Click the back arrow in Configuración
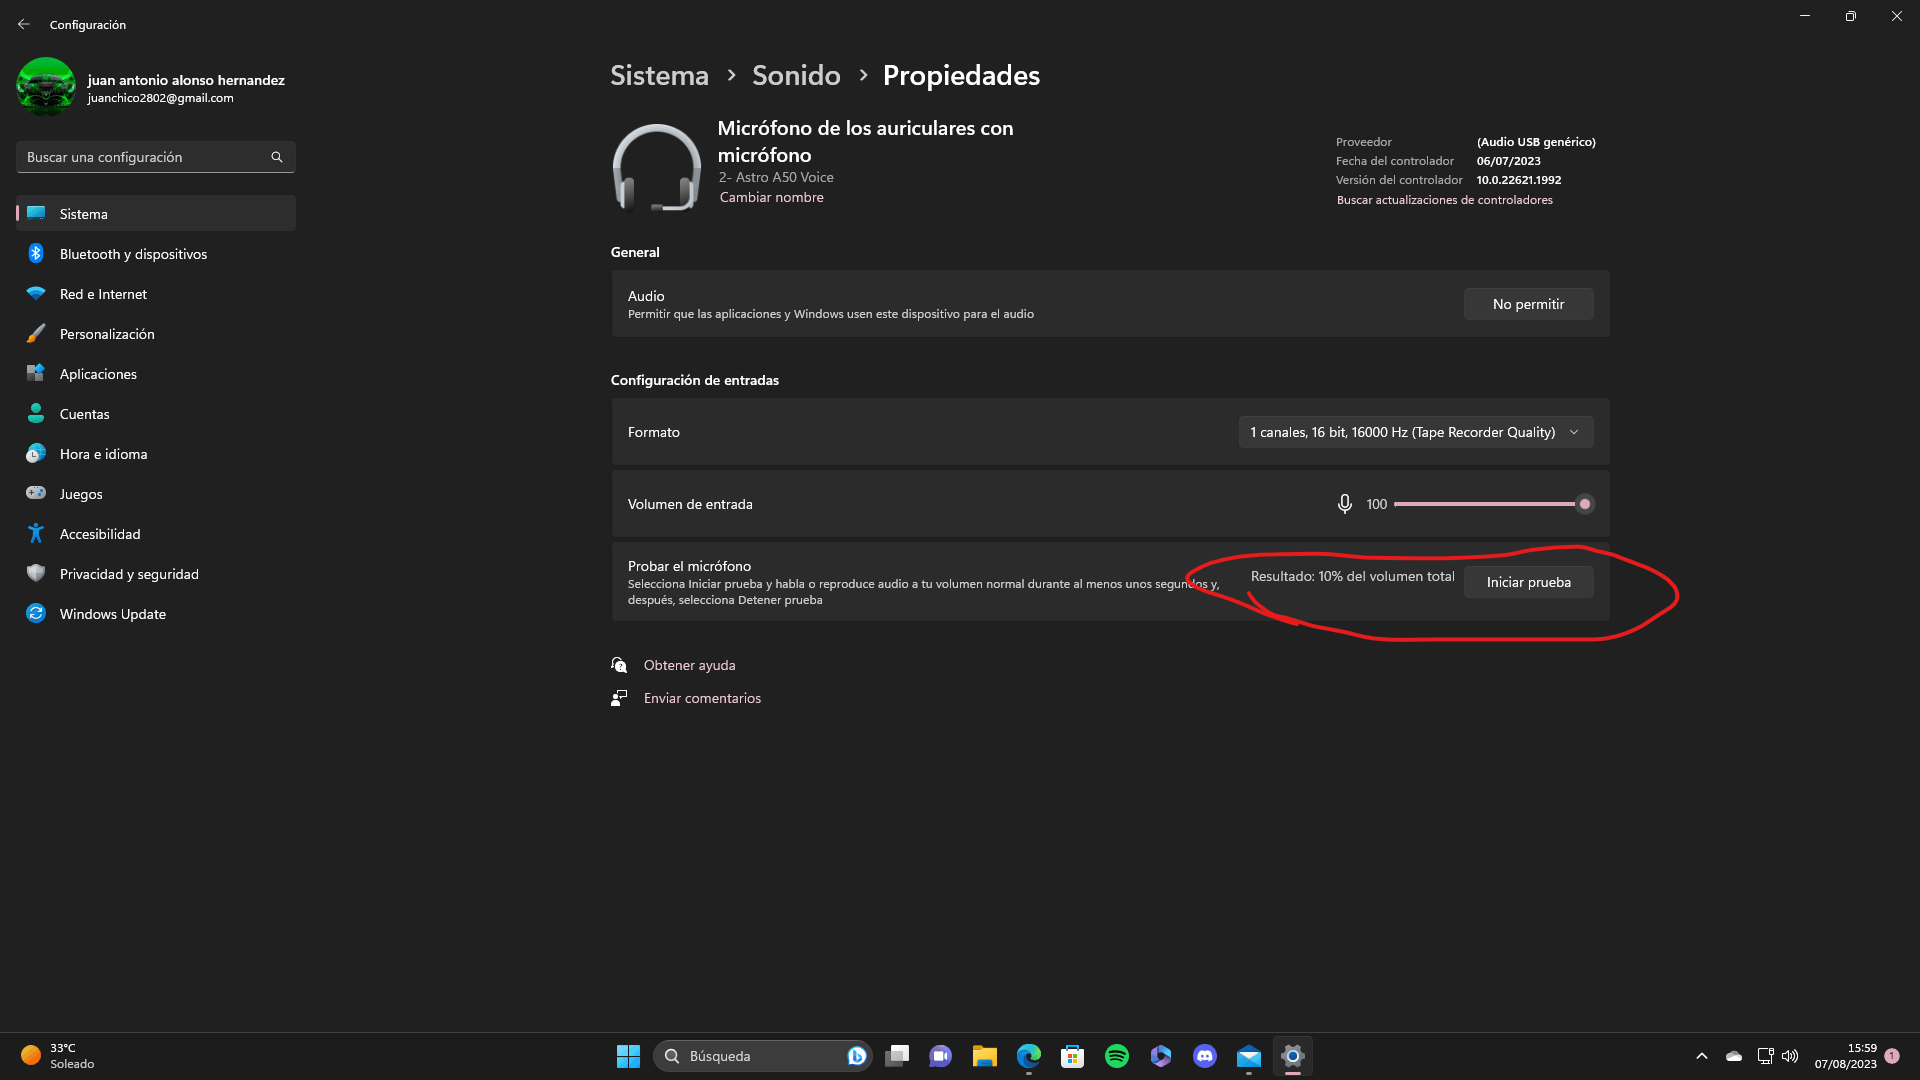 [24, 24]
